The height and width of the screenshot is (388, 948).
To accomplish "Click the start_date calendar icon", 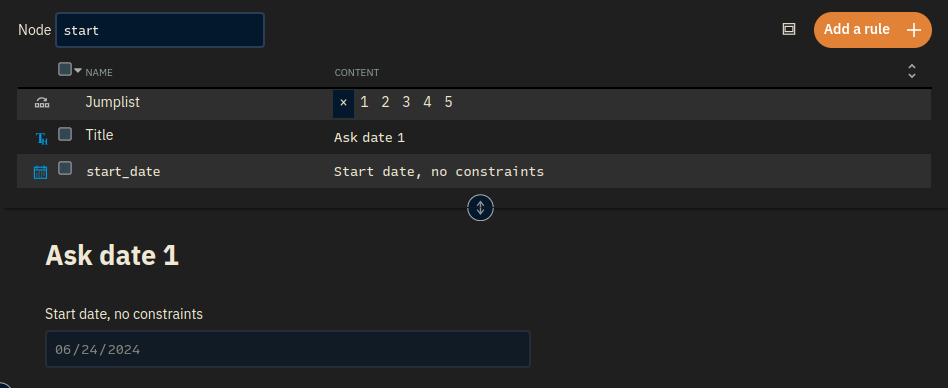I will [x=41, y=172].
